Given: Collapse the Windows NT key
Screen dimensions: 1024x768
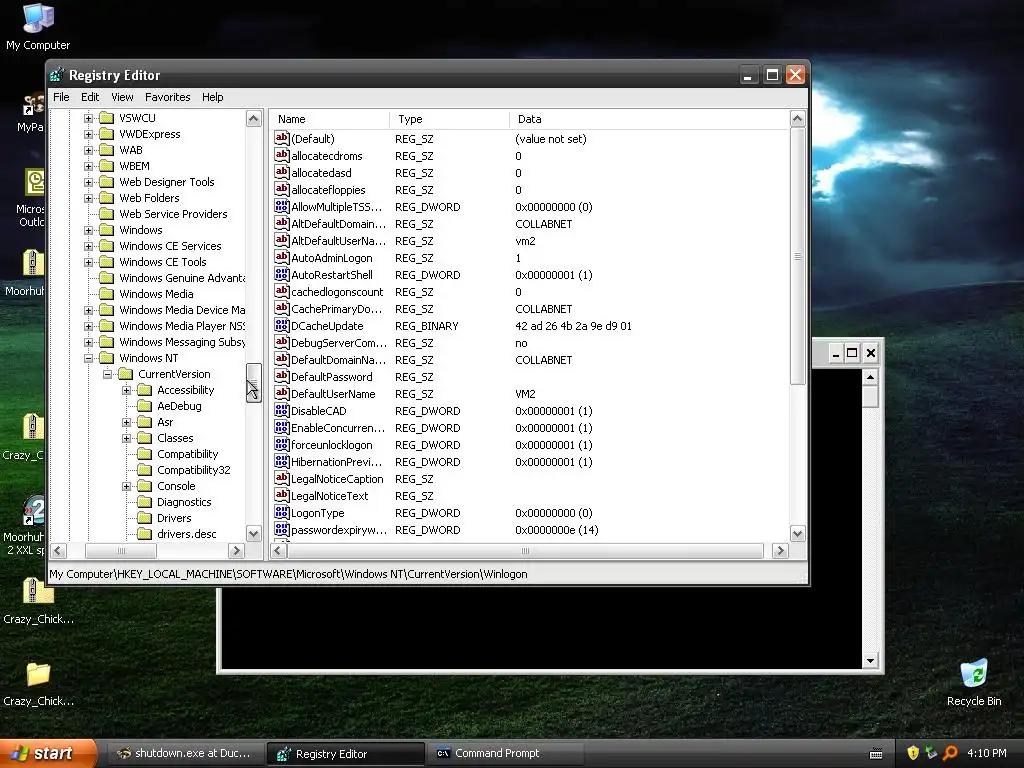Looking at the screenshot, I should click(x=88, y=358).
